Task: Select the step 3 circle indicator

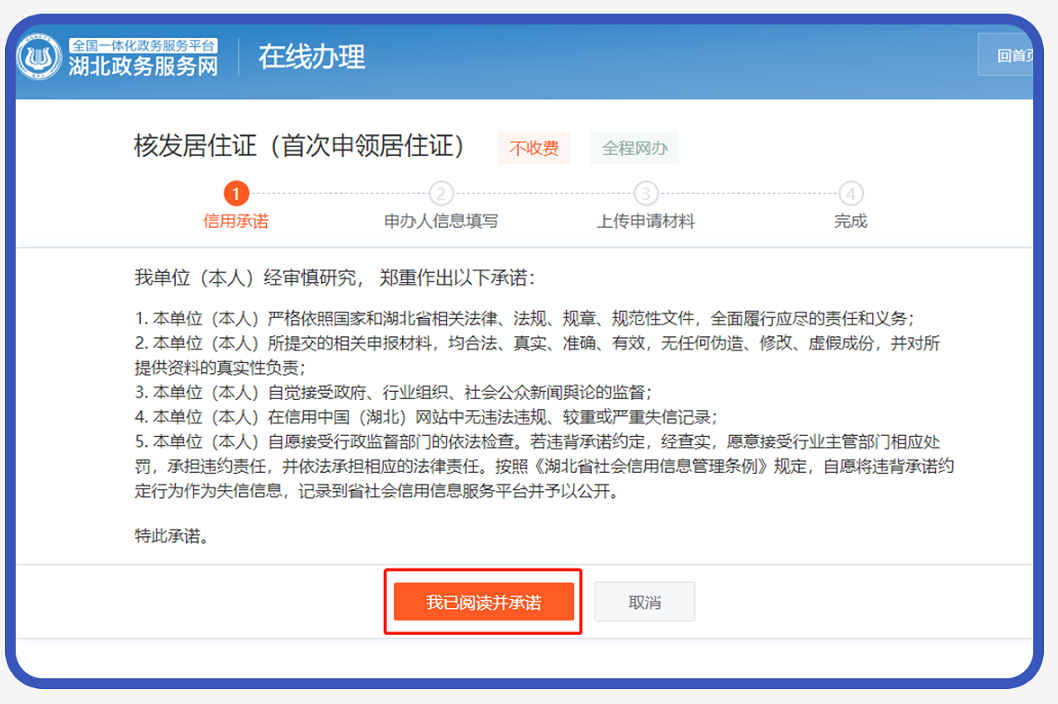Action: tap(646, 193)
